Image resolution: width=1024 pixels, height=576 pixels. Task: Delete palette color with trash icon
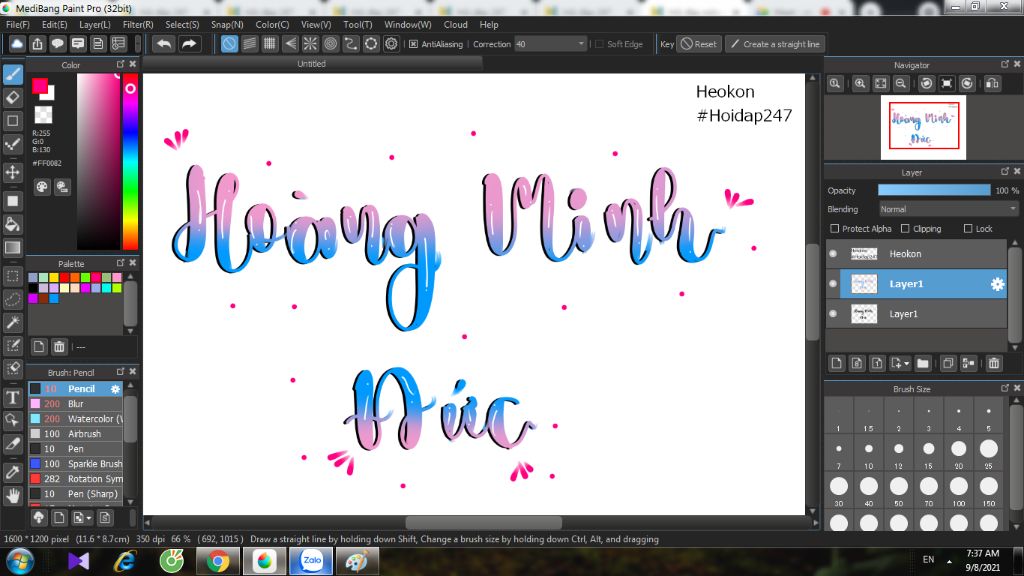point(59,347)
